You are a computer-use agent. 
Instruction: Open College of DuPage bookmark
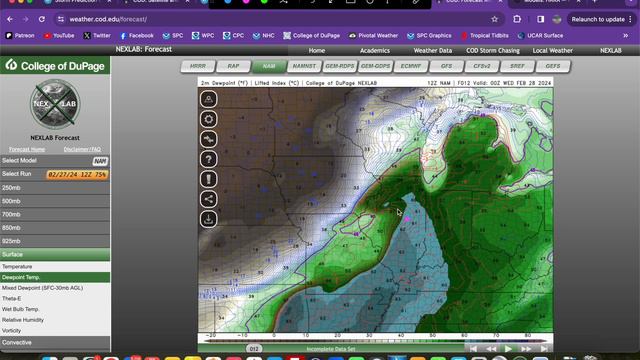tap(311, 36)
